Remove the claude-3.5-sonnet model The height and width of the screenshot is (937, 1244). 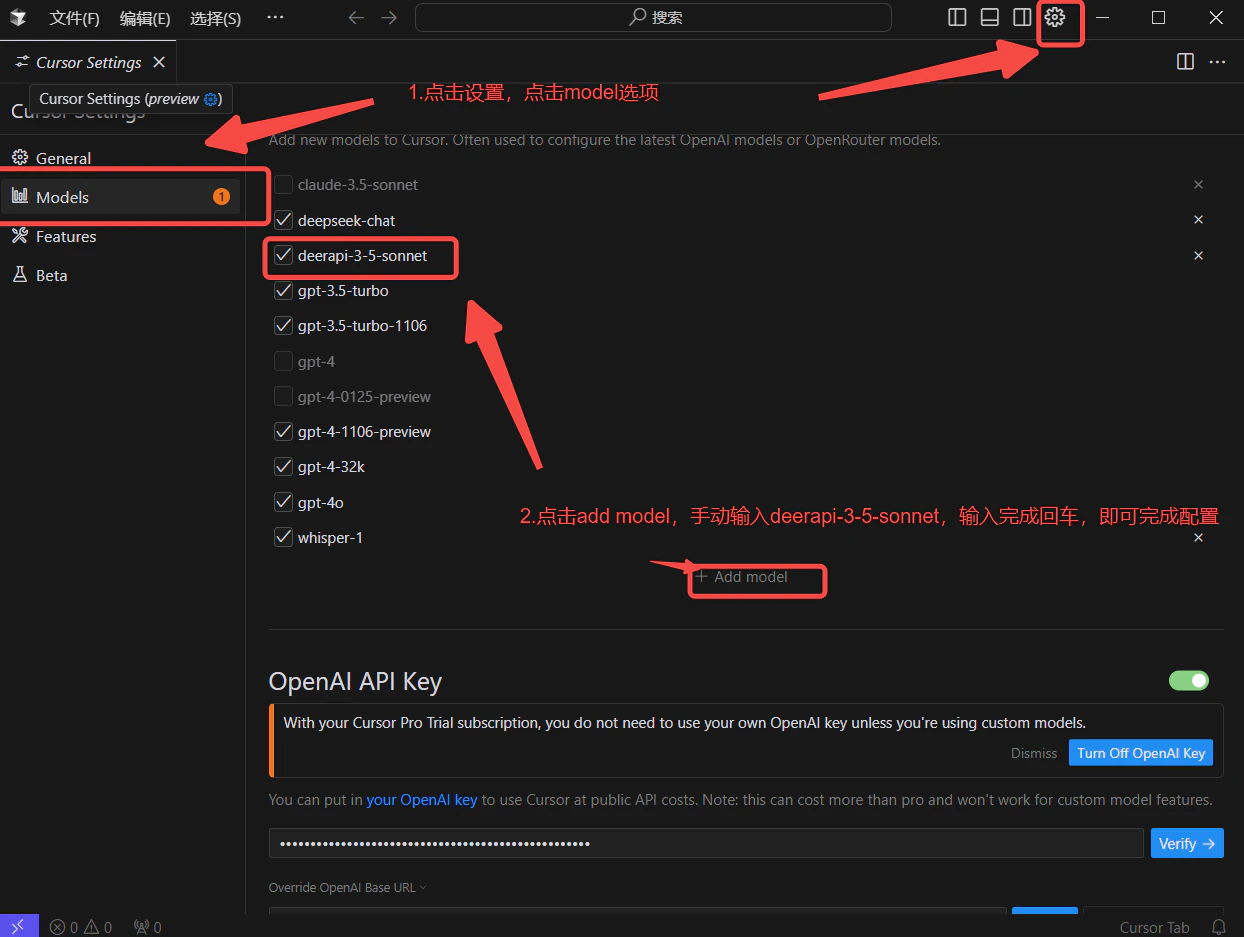click(1198, 185)
